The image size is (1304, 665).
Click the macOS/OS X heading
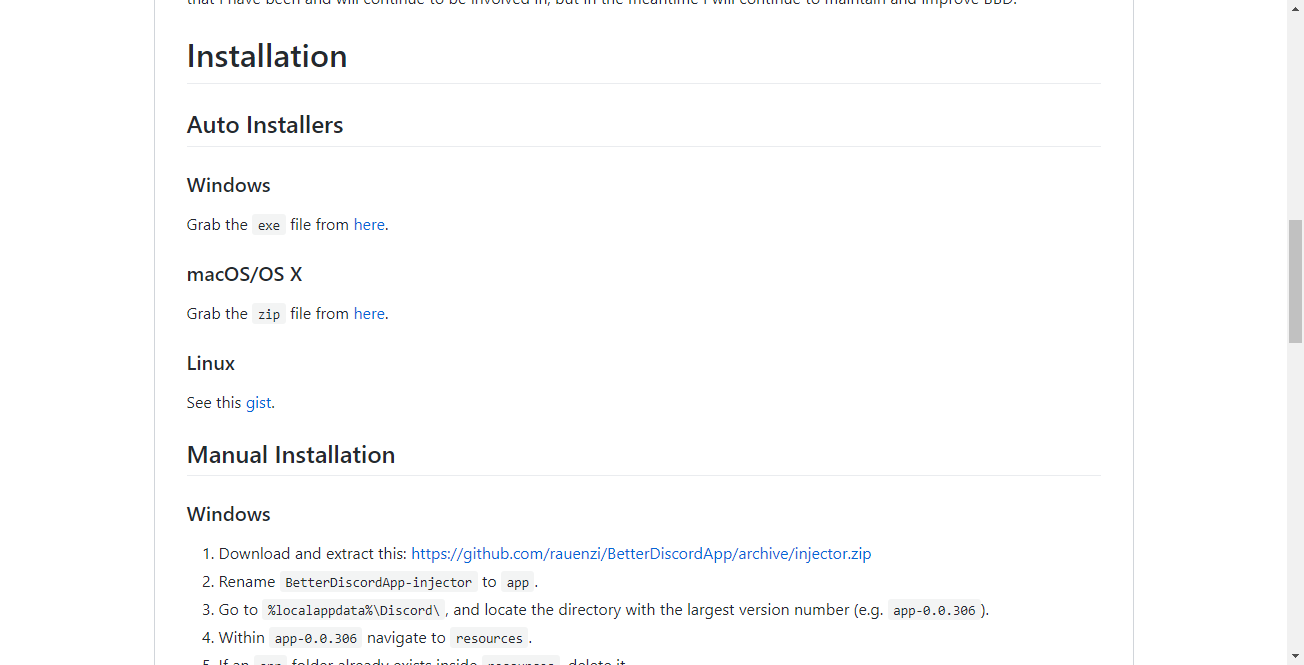244,274
